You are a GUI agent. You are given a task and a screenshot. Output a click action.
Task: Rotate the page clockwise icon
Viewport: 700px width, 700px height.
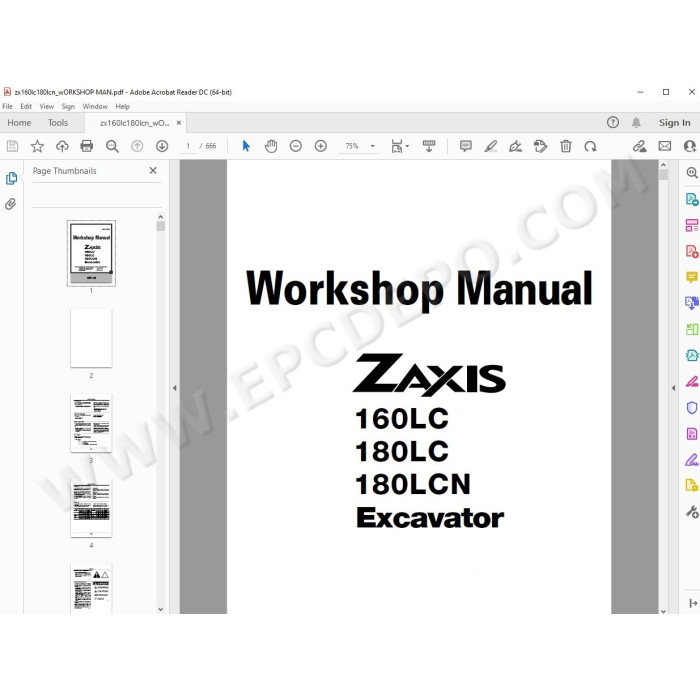click(x=590, y=146)
